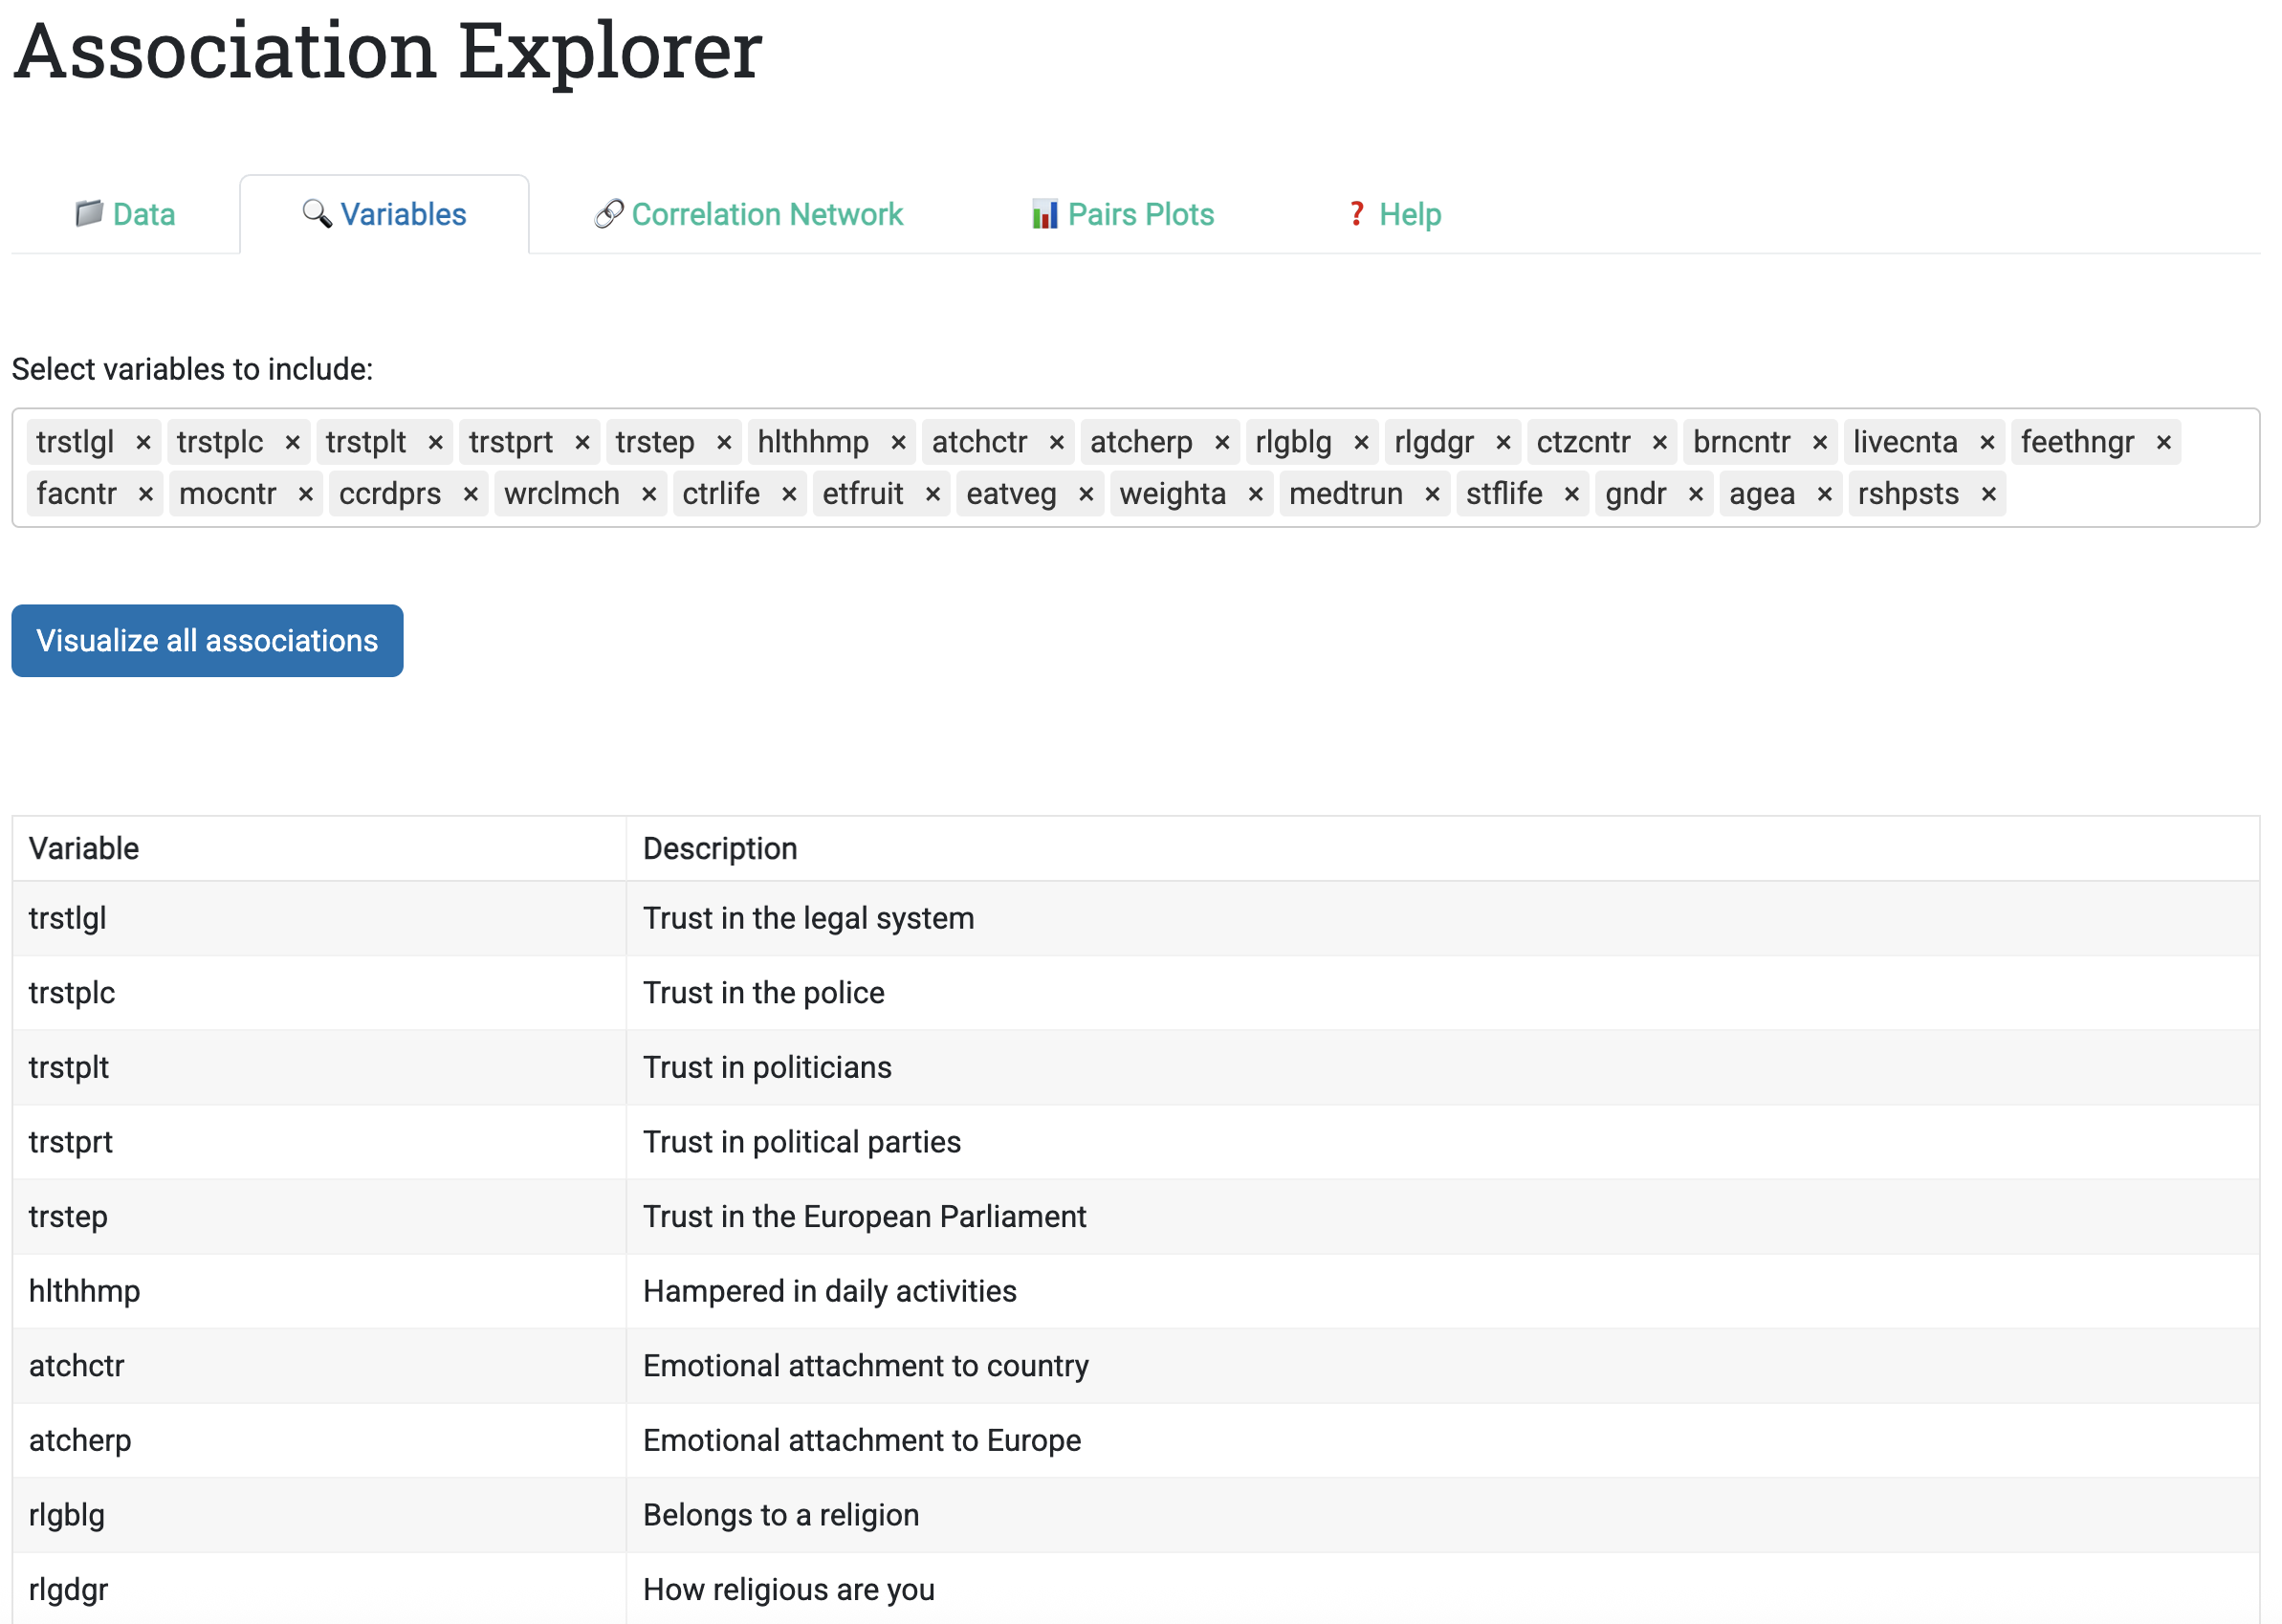The image size is (2282, 1624).
Task: Remove the gndr tag using ×
Action: [1695, 495]
